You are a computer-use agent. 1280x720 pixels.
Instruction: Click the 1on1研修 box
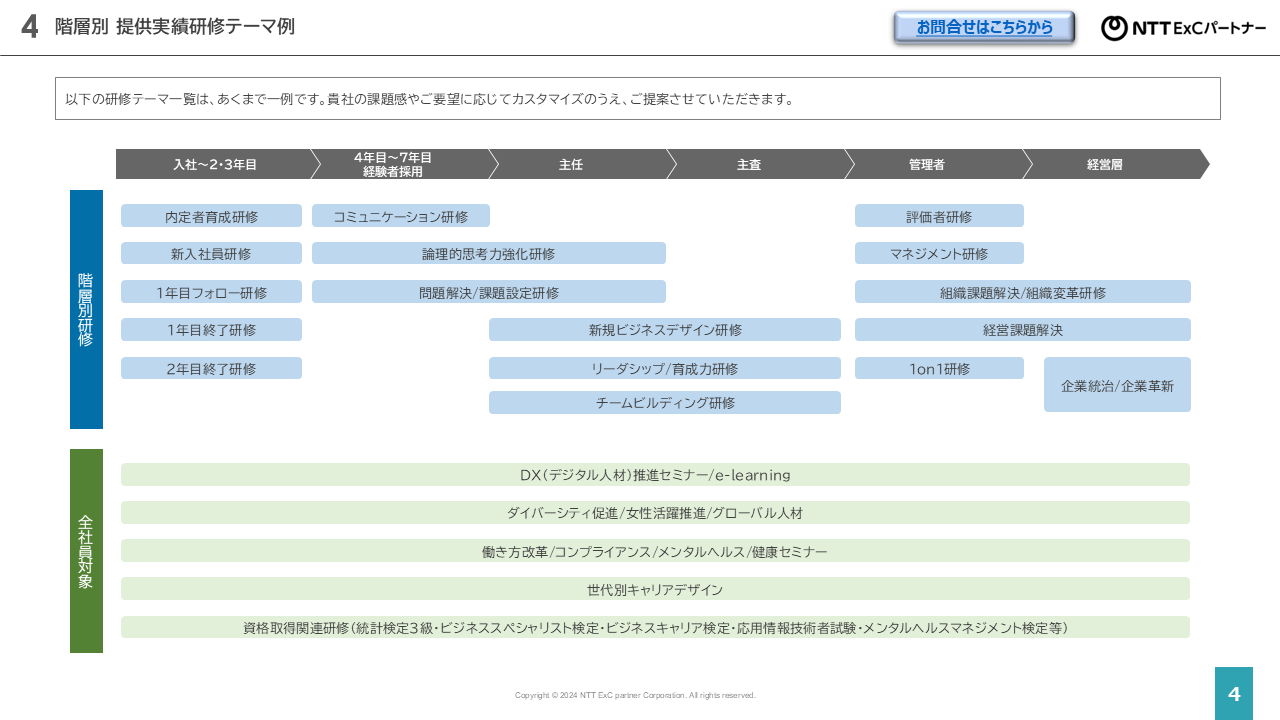pyautogui.click(x=939, y=368)
